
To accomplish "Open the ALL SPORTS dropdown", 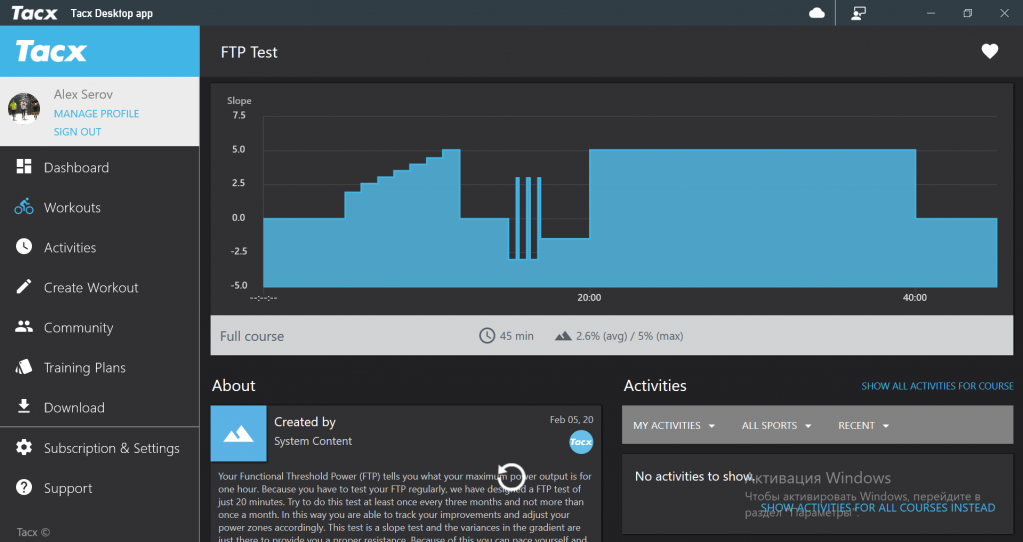I will [776, 425].
